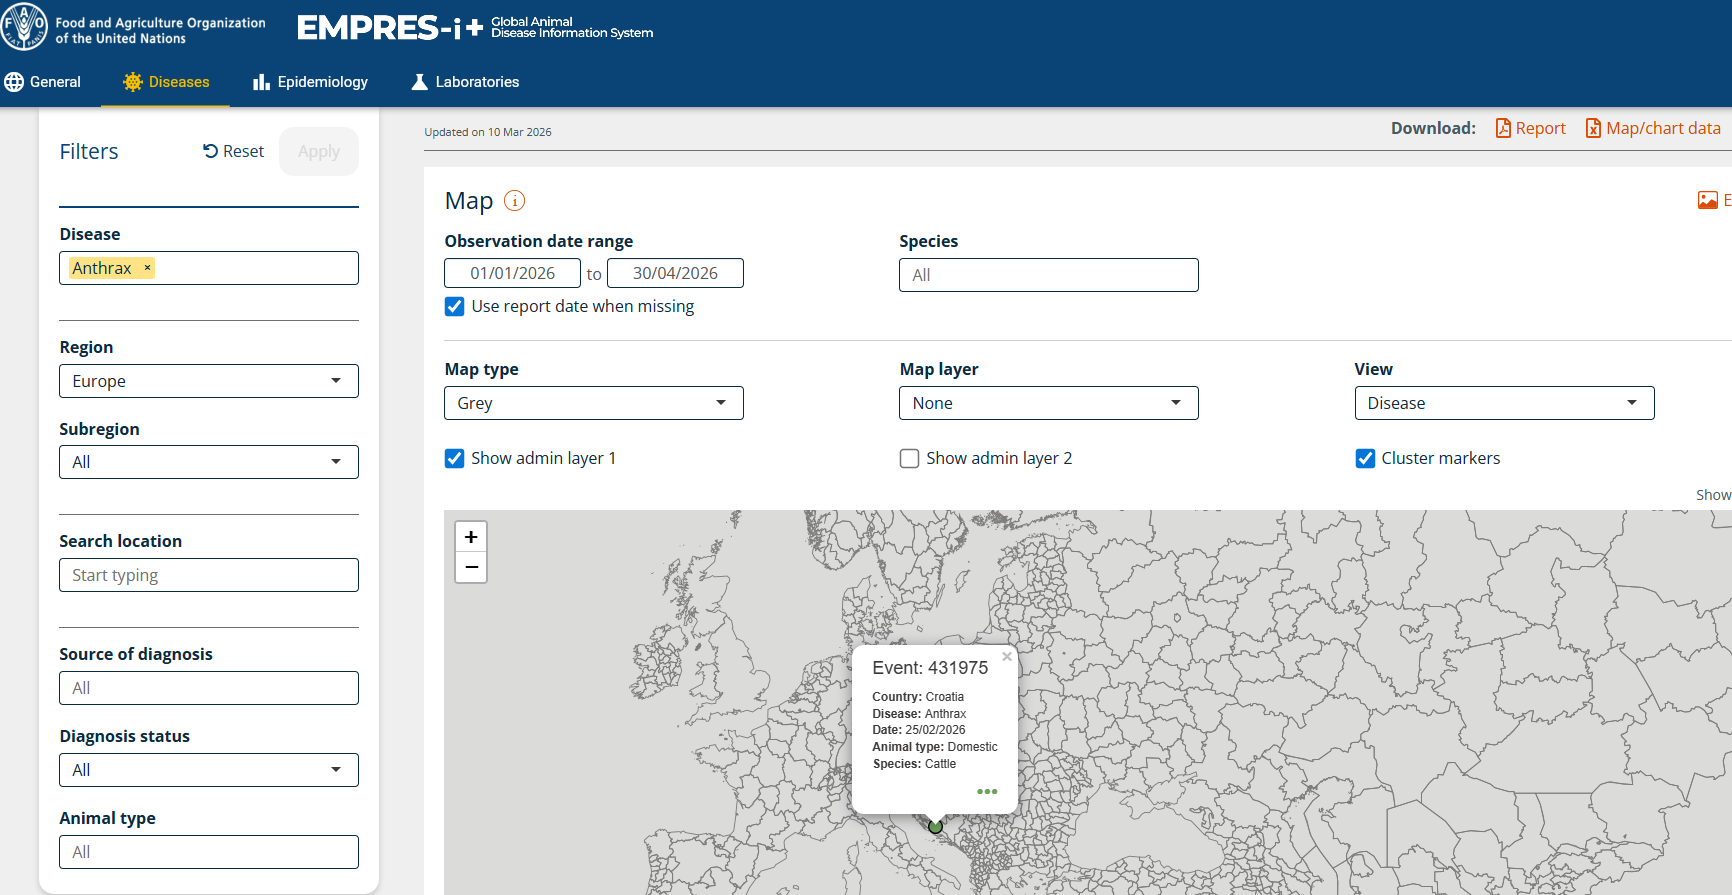Click the Map info icon

click(514, 201)
